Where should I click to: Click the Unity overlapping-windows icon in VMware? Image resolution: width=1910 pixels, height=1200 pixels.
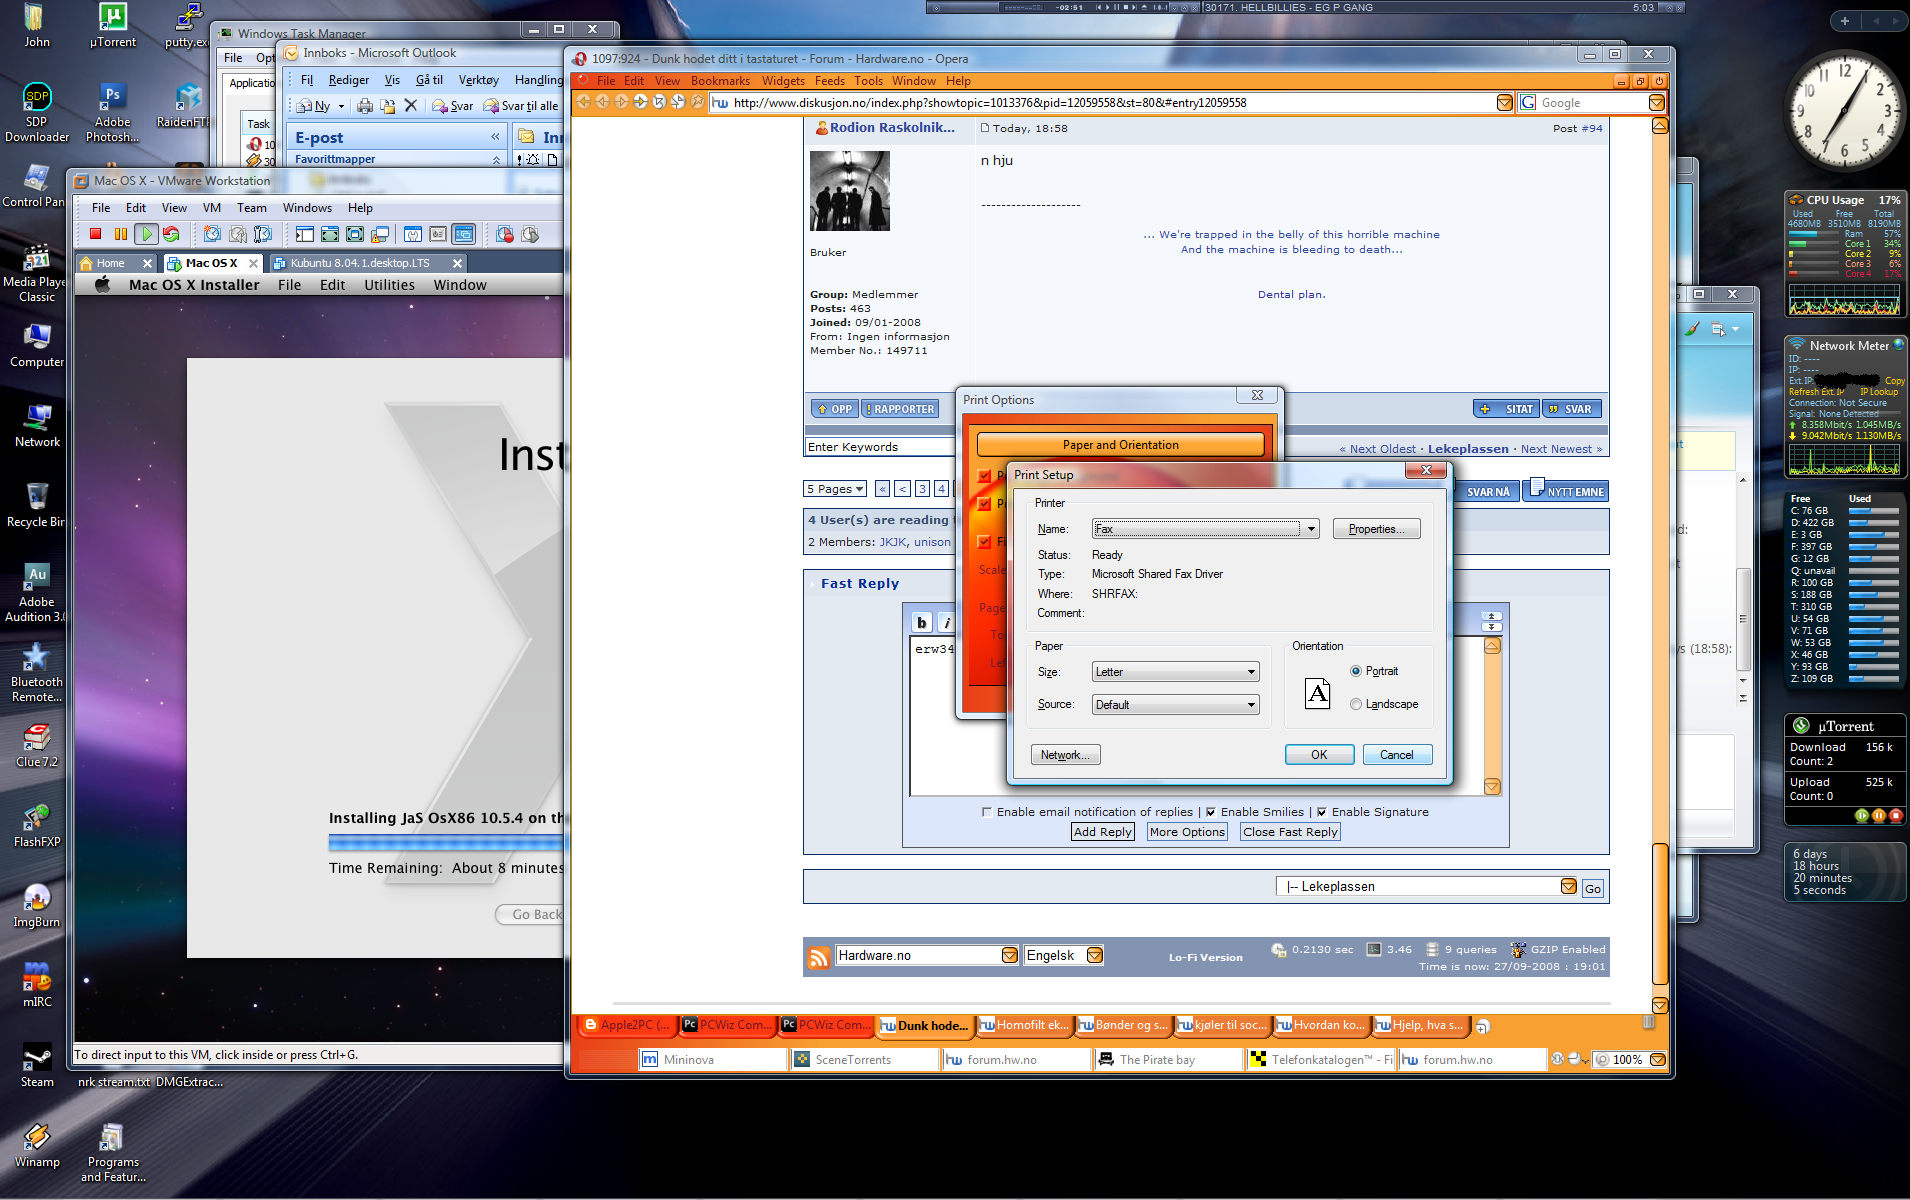click(380, 234)
